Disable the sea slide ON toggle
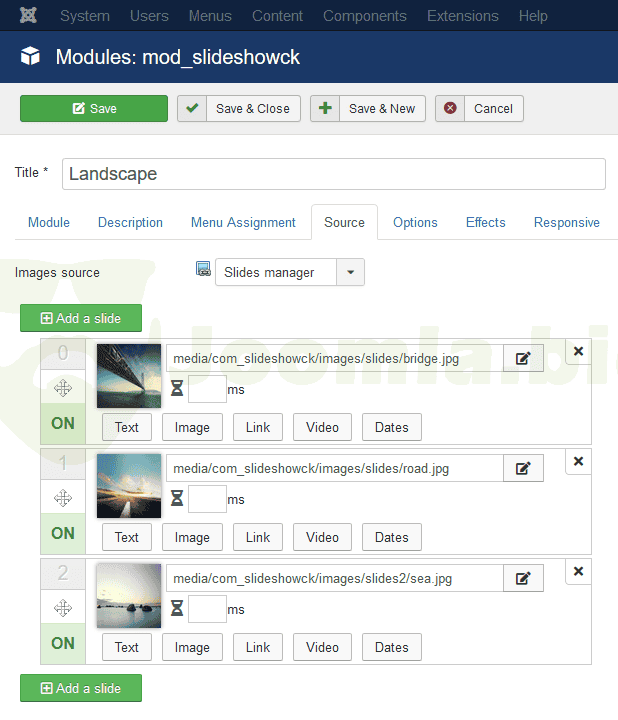This screenshot has width=618, height=720. click(x=63, y=643)
